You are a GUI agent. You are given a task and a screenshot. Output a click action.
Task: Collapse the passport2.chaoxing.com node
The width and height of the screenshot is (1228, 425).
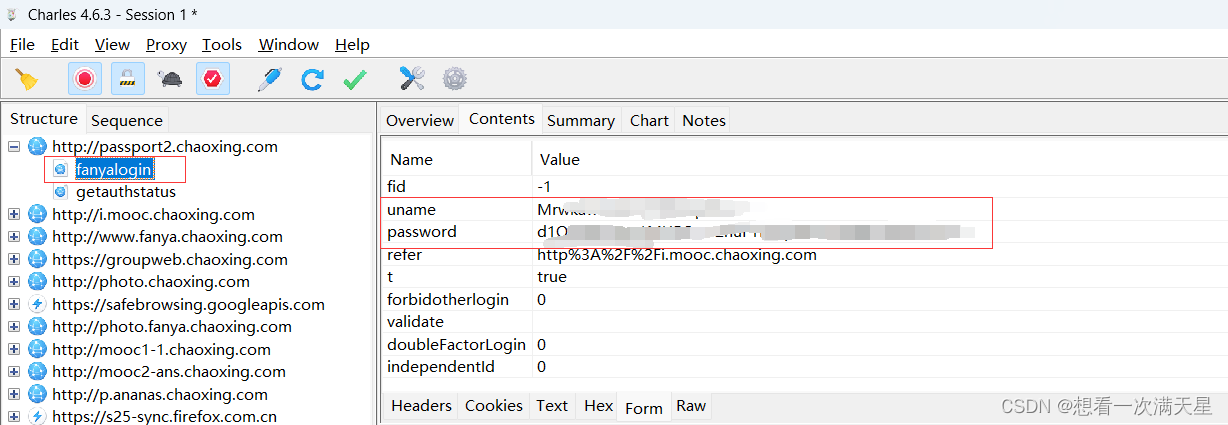(14, 147)
